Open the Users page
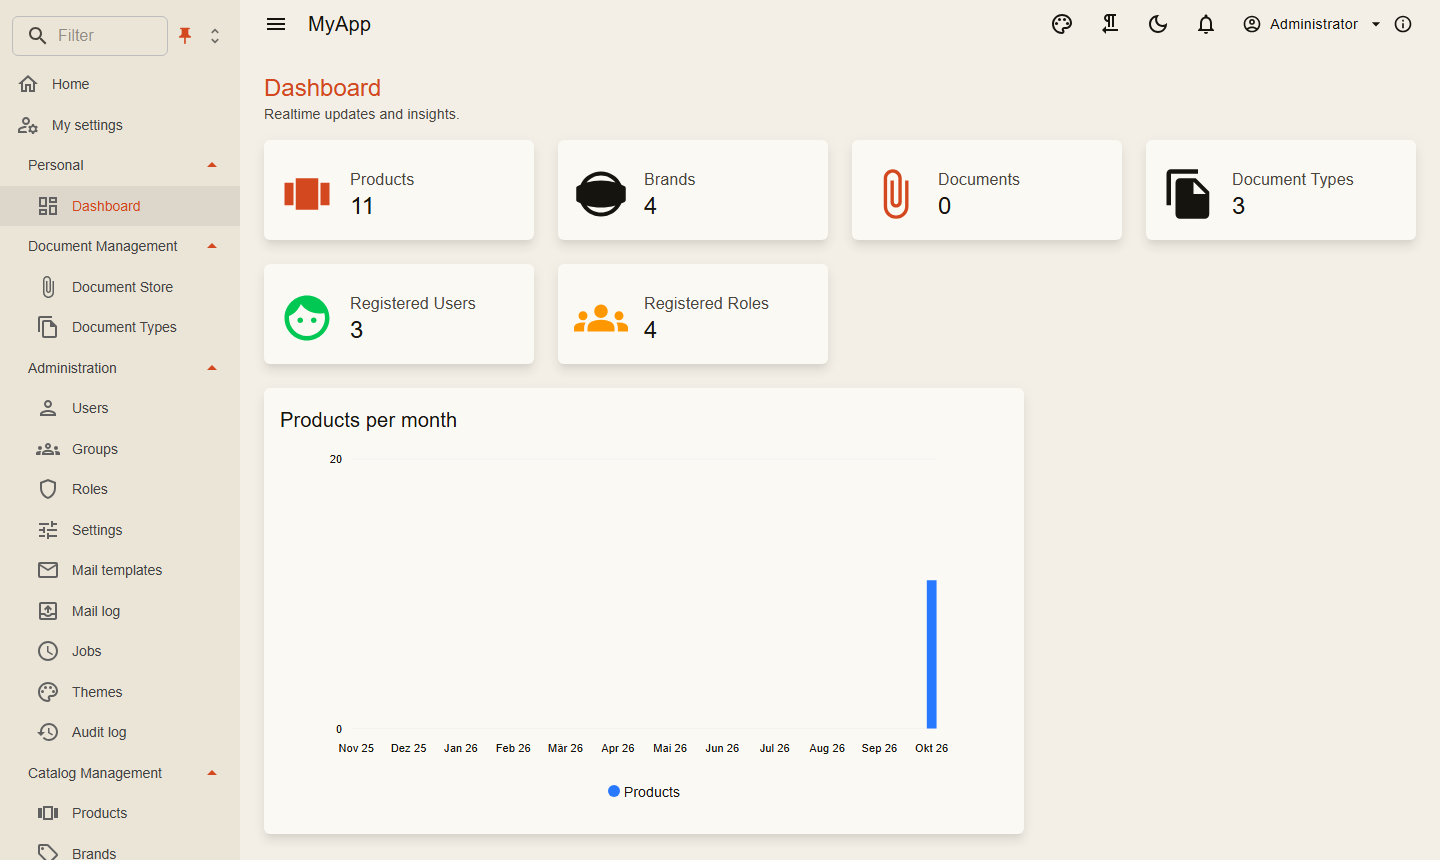 (x=120, y=408)
